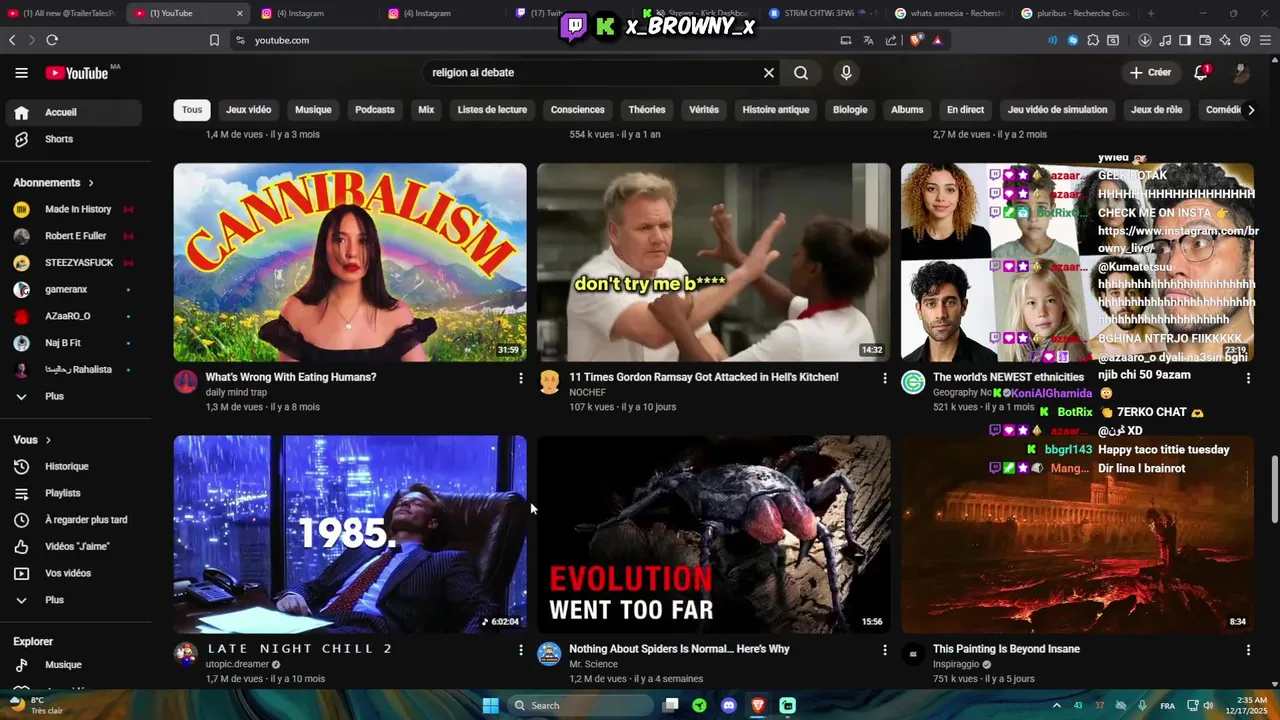Open the YouTube hamburger guide menu
Screen dimensions: 1280x720
pos(21,72)
